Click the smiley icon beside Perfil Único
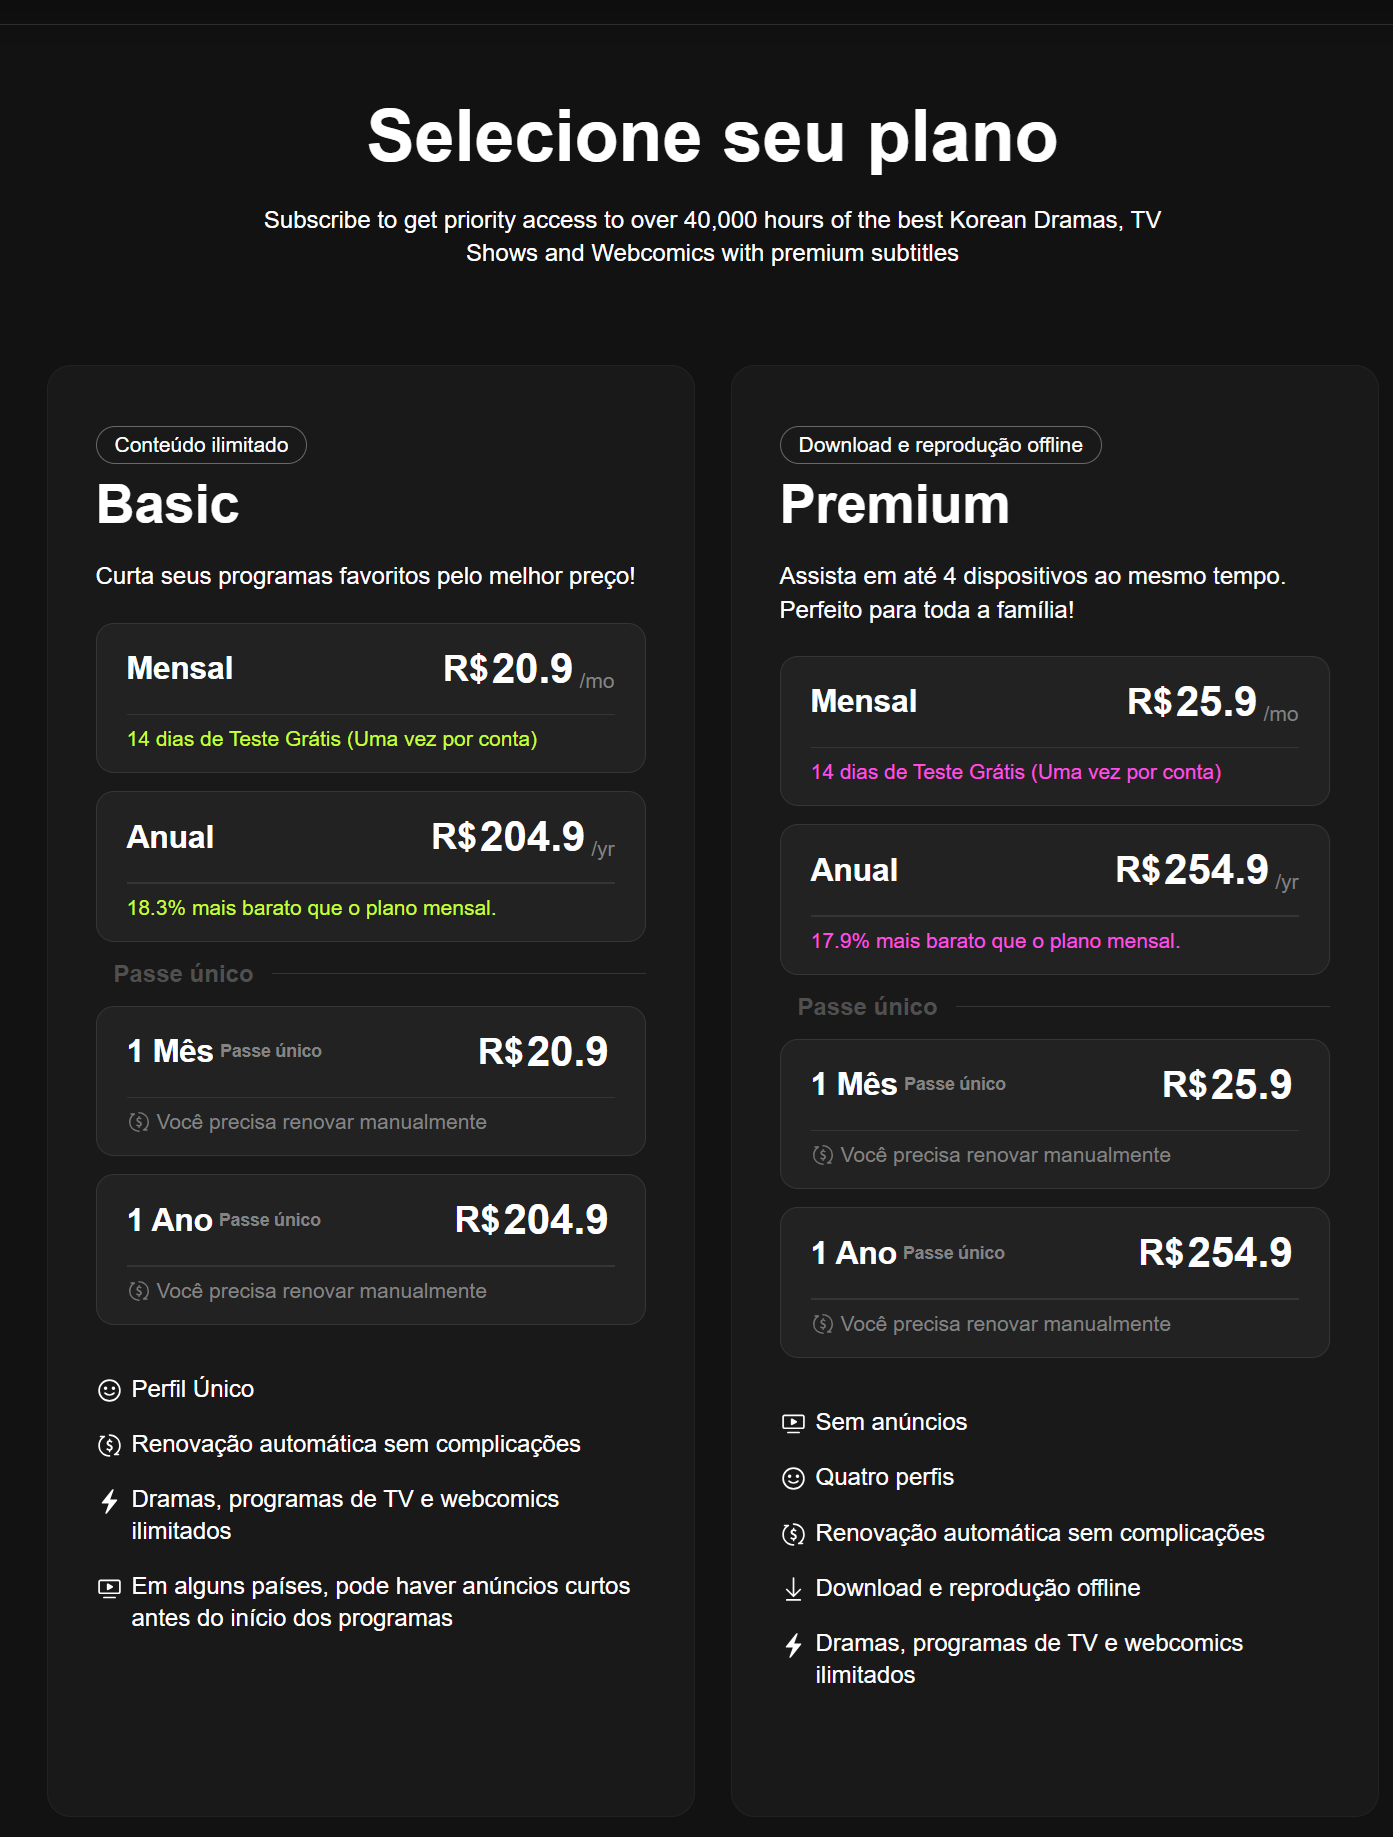The image size is (1393, 1837). (109, 1390)
